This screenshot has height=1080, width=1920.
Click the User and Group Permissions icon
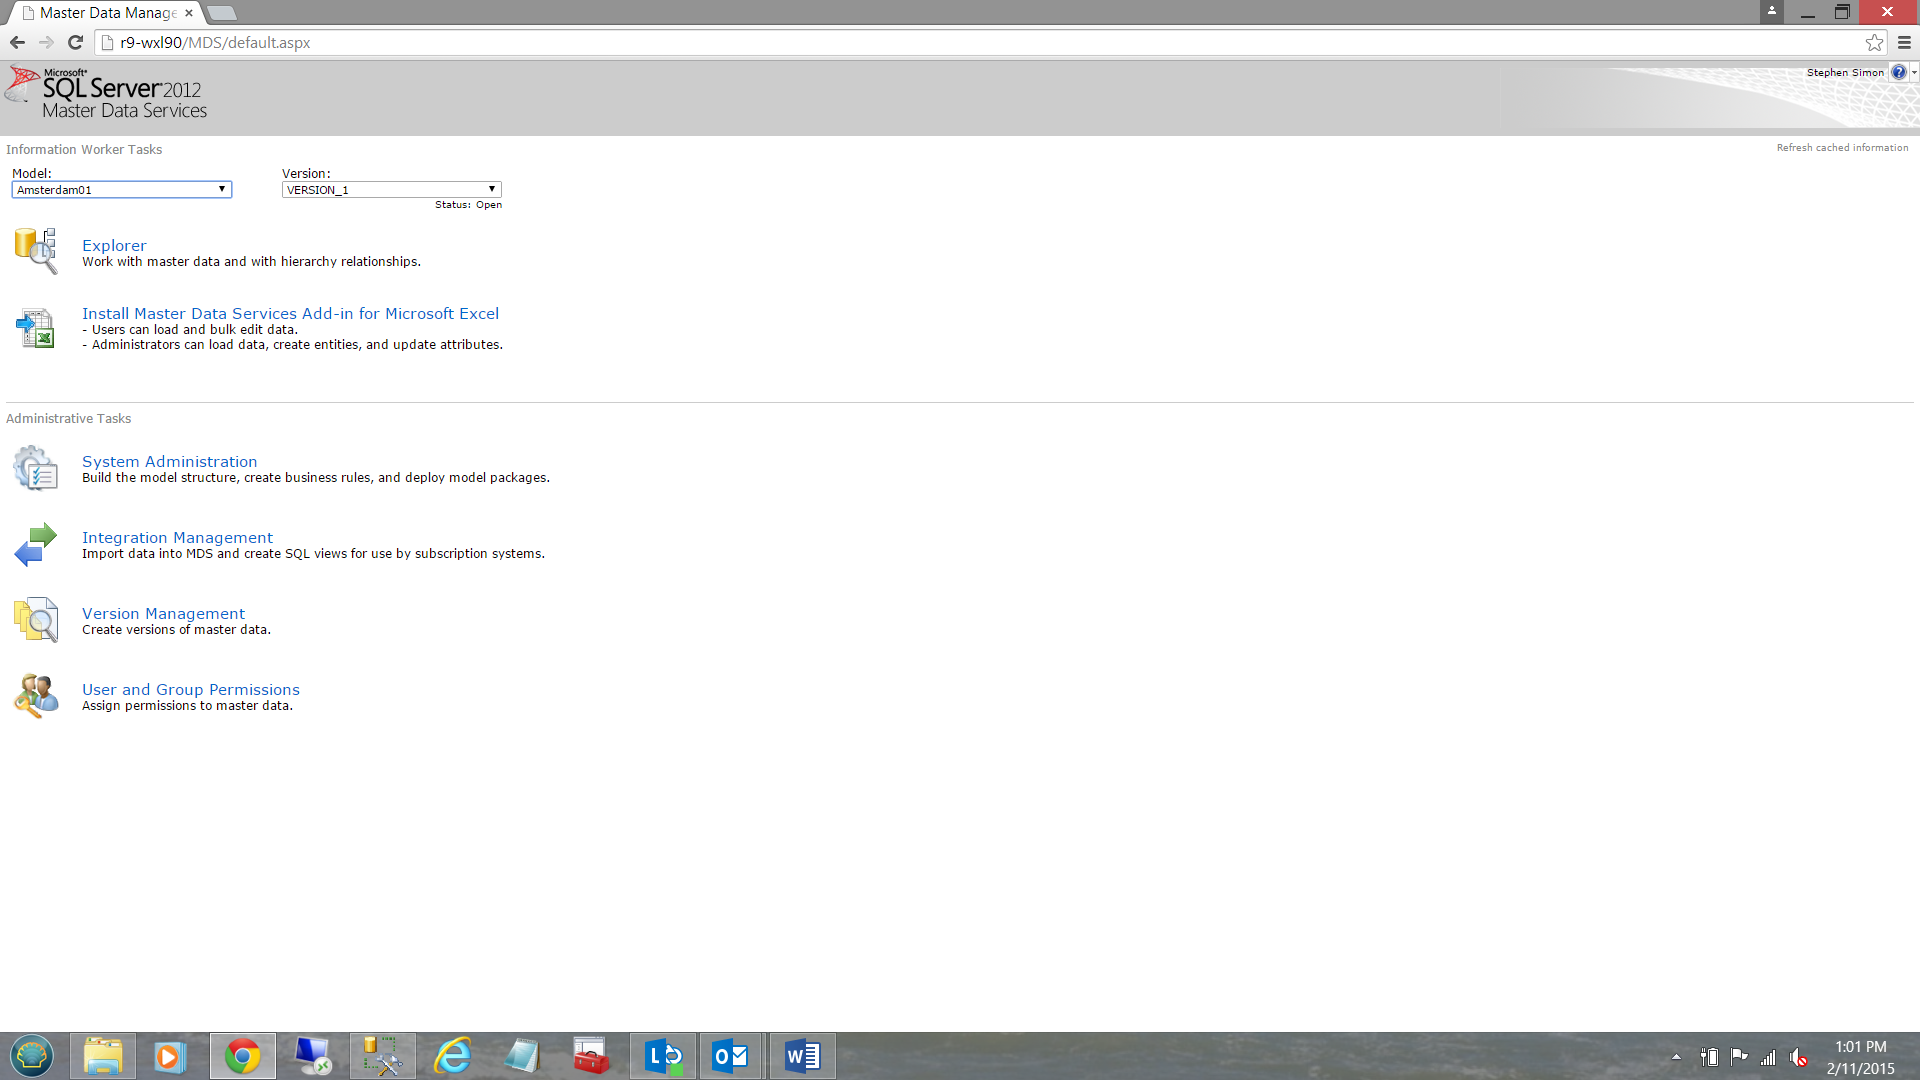(36, 696)
